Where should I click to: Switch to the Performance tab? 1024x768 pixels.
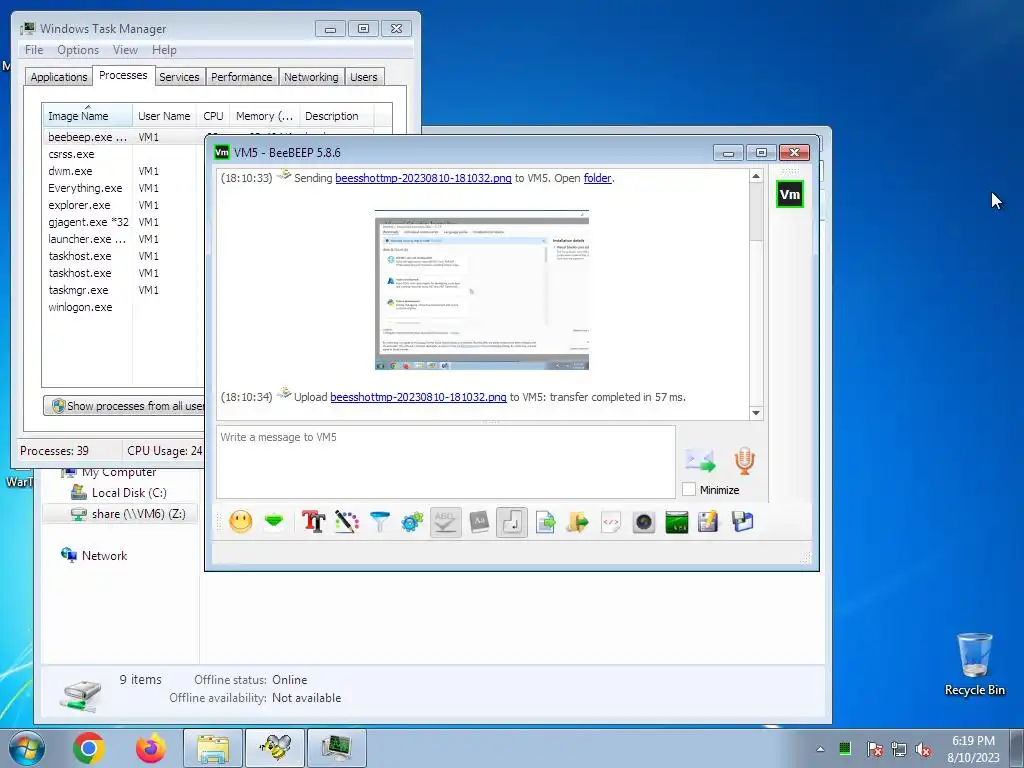(242, 77)
